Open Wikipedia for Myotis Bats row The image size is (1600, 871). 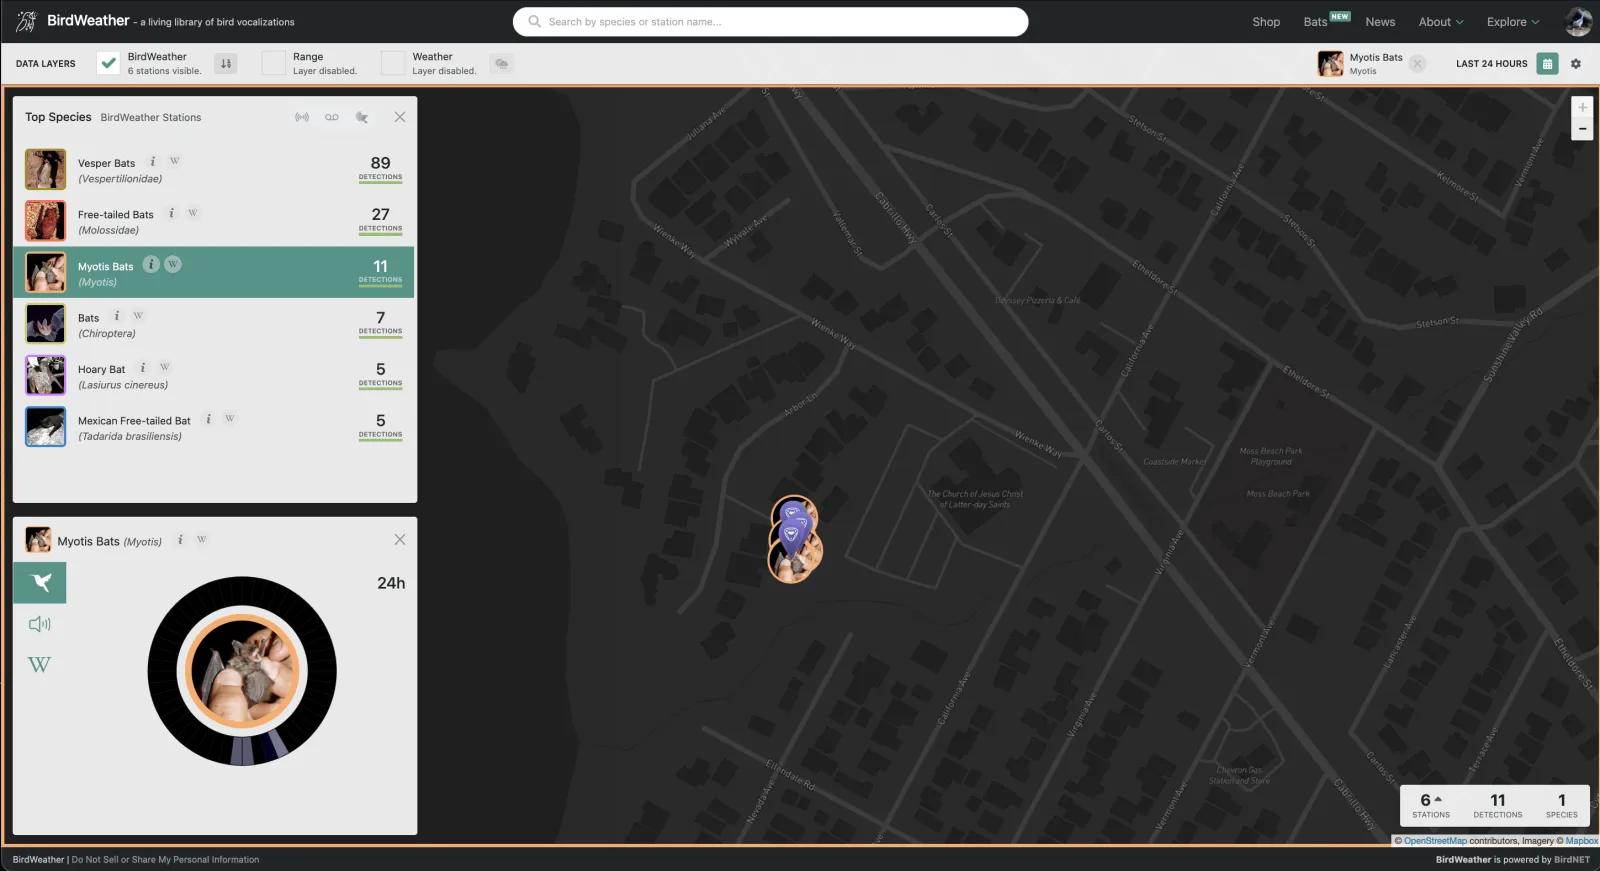click(x=173, y=264)
